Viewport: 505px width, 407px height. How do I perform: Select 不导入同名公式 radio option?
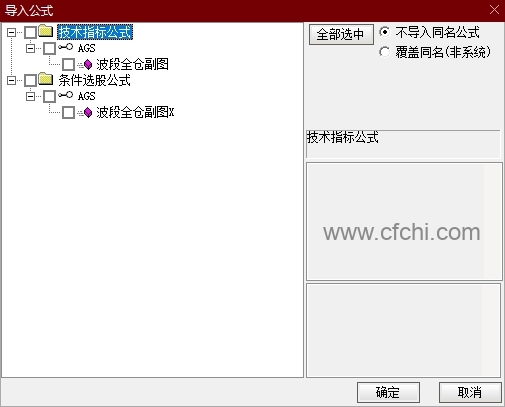(x=385, y=32)
